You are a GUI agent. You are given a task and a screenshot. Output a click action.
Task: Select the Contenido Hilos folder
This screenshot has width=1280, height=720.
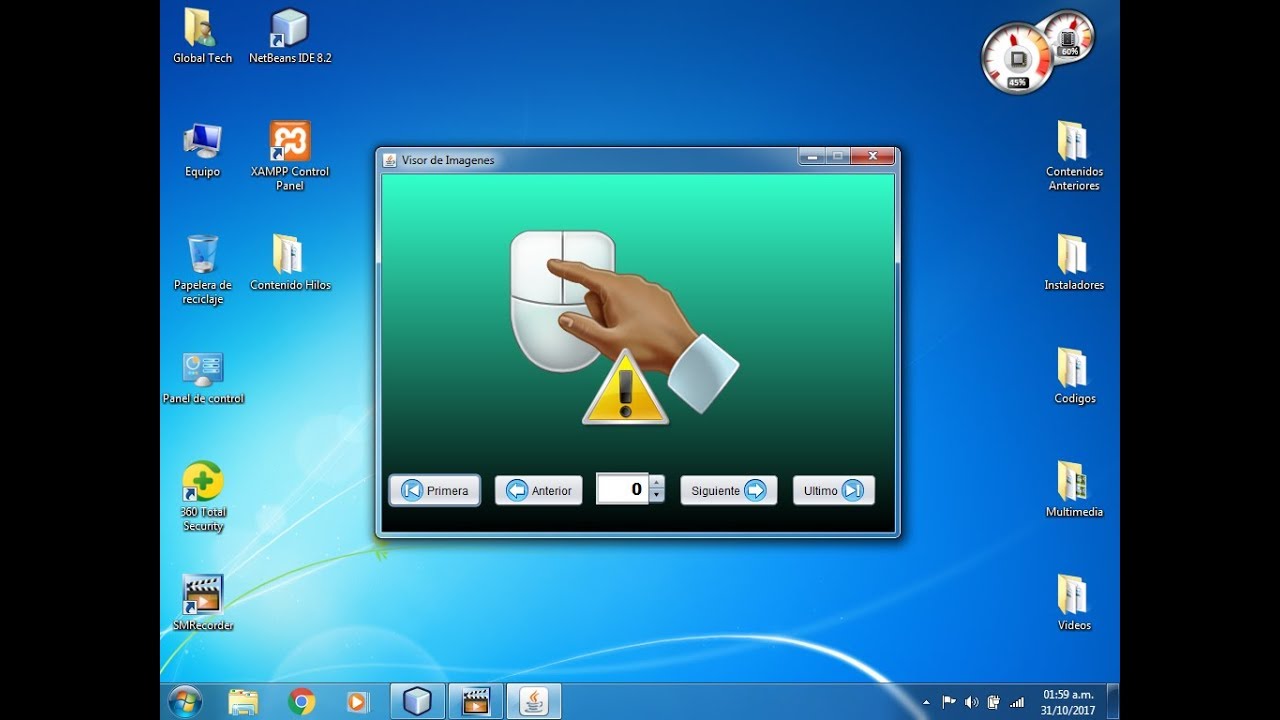(290, 263)
